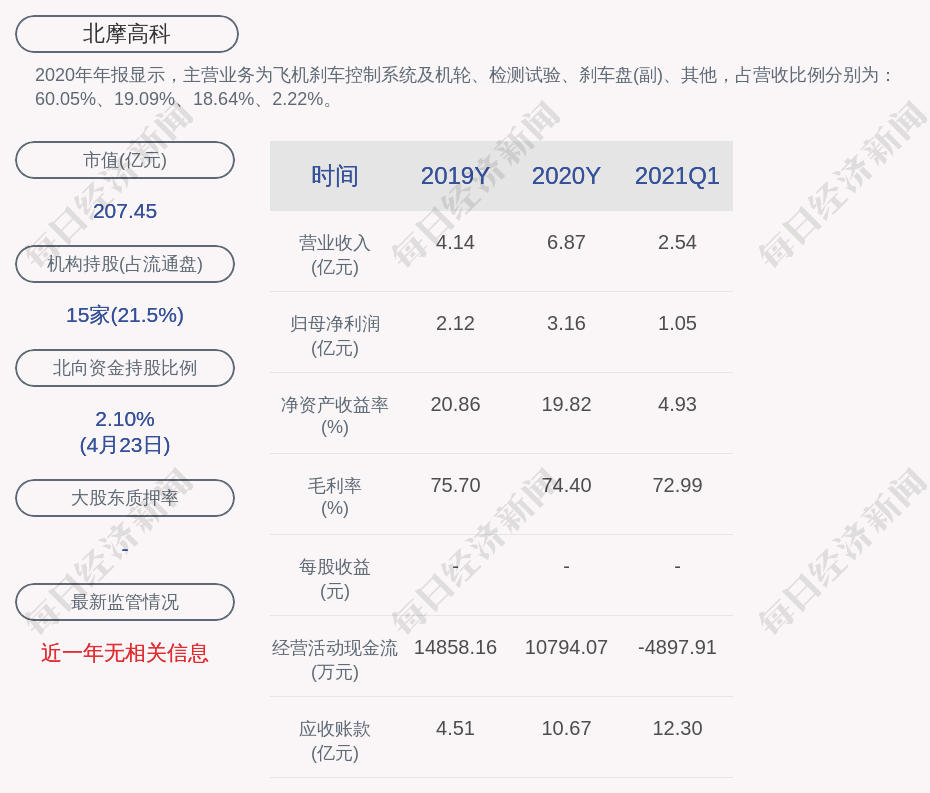Click the 2021Q1 cash flow value -4897.91
Screen dimensions: 930x793
tap(677, 647)
